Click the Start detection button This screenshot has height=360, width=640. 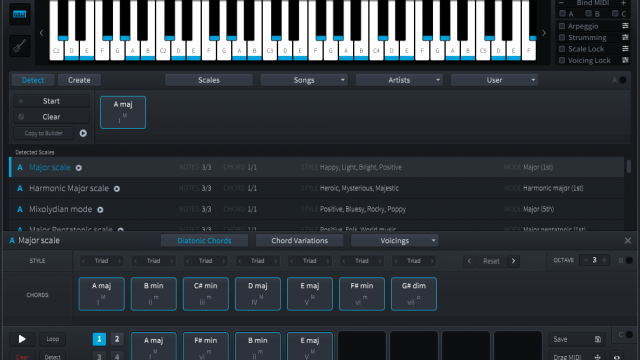click(51, 101)
